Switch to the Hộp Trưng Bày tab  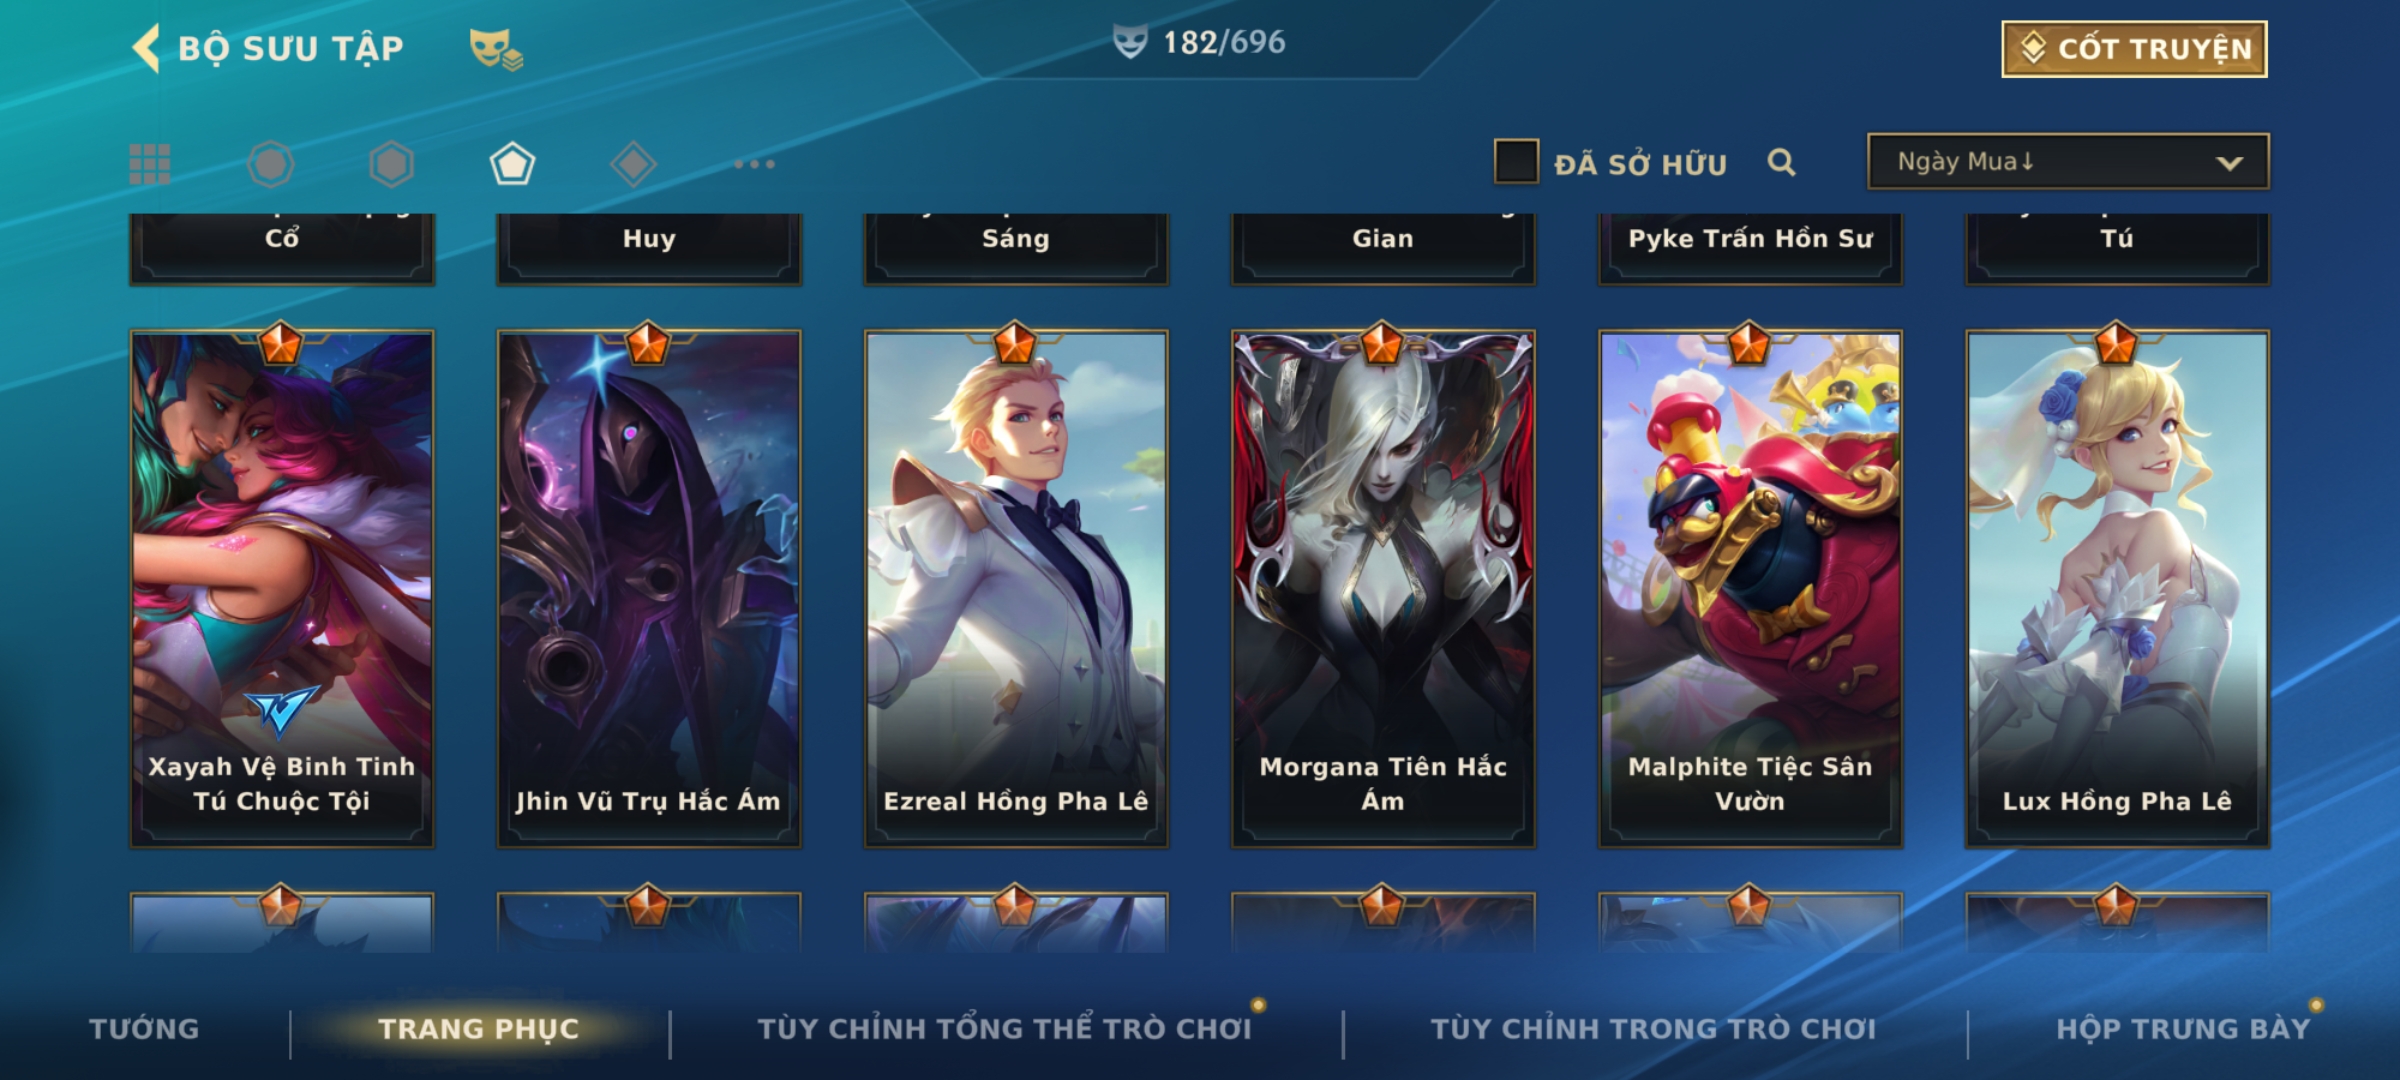tap(2183, 1028)
